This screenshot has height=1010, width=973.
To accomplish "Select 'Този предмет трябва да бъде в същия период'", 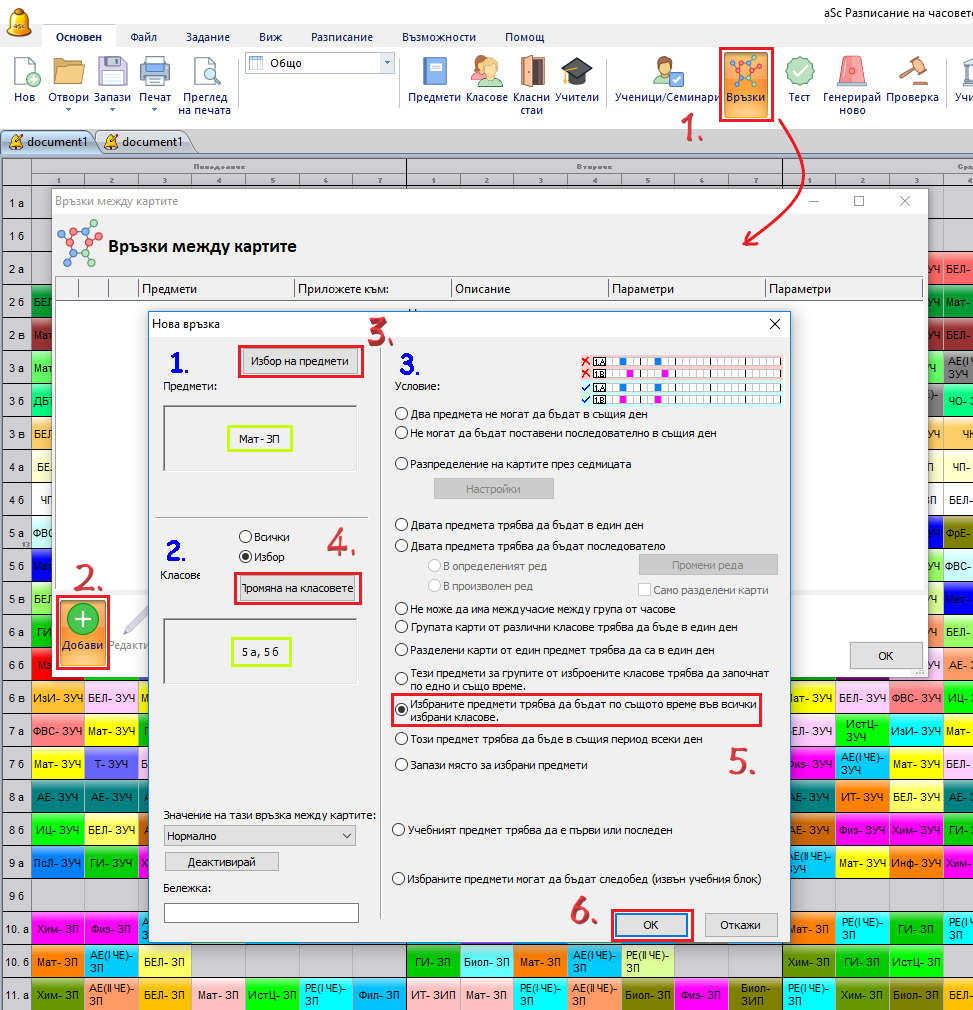I will pyautogui.click(x=401, y=739).
